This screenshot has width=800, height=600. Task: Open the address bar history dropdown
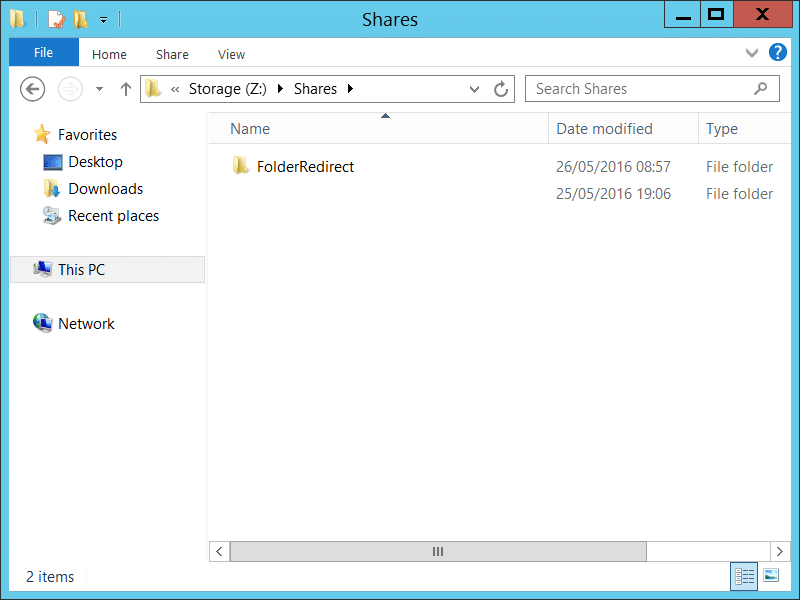pyautogui.click(x=474, y=89)
